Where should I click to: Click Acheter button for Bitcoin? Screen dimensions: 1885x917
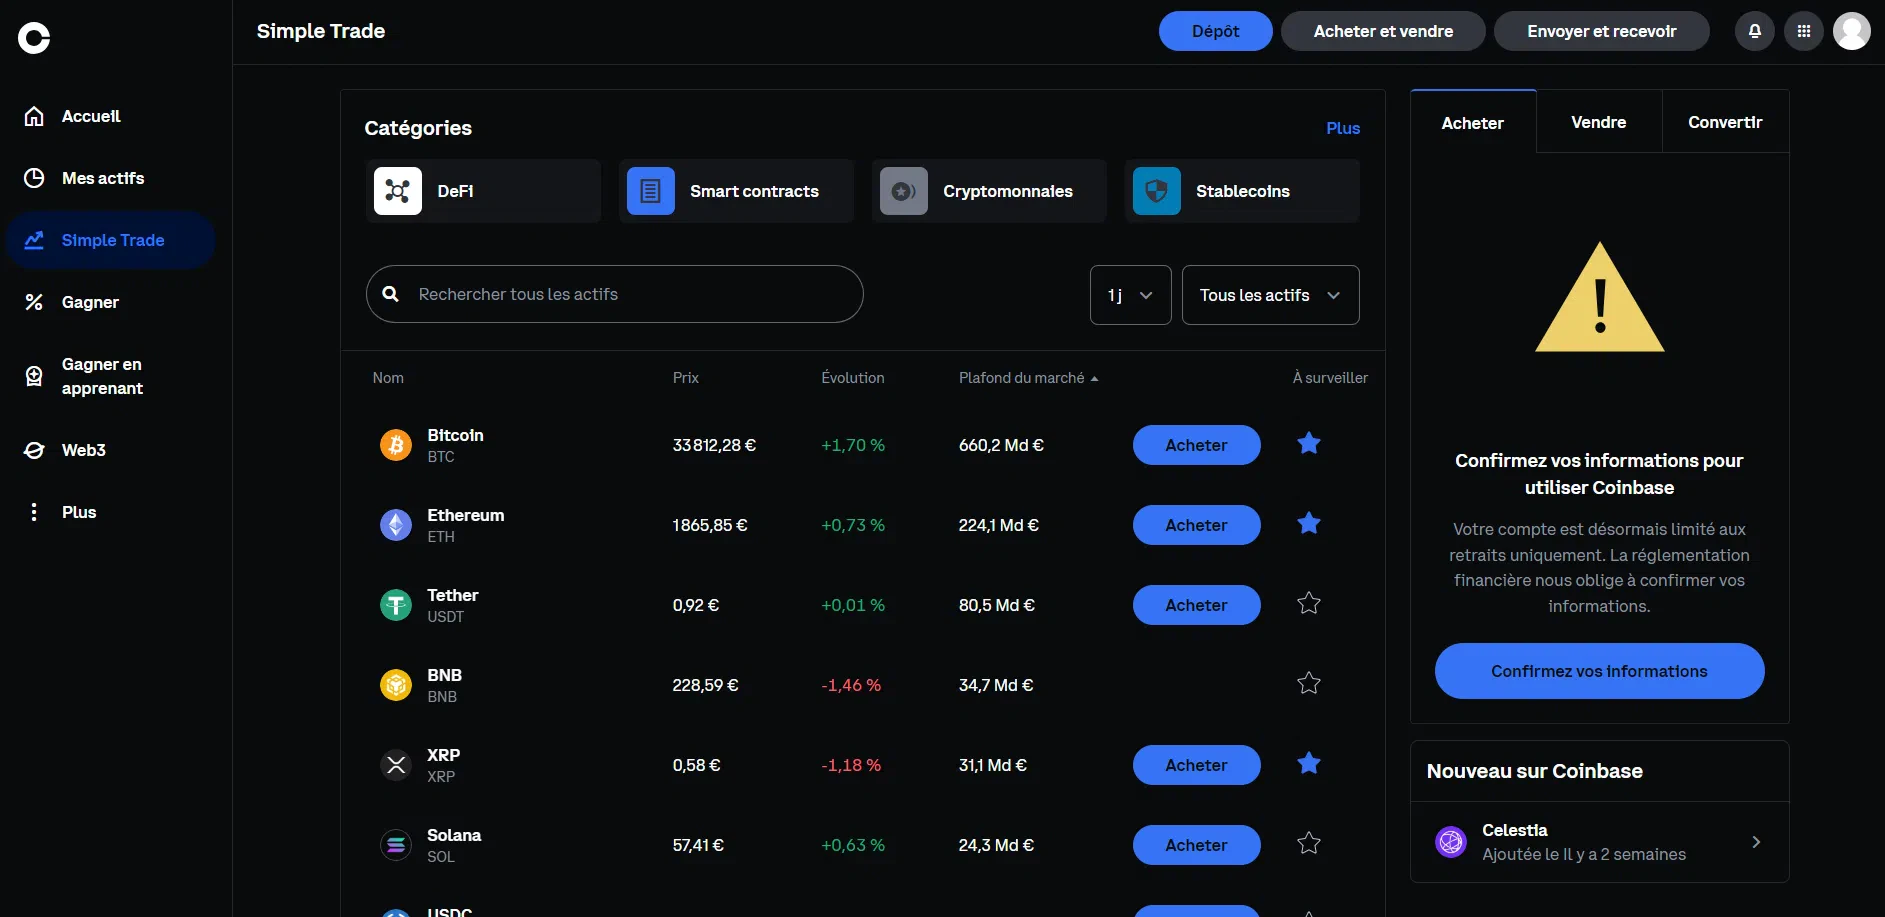tap(1196, 445)
